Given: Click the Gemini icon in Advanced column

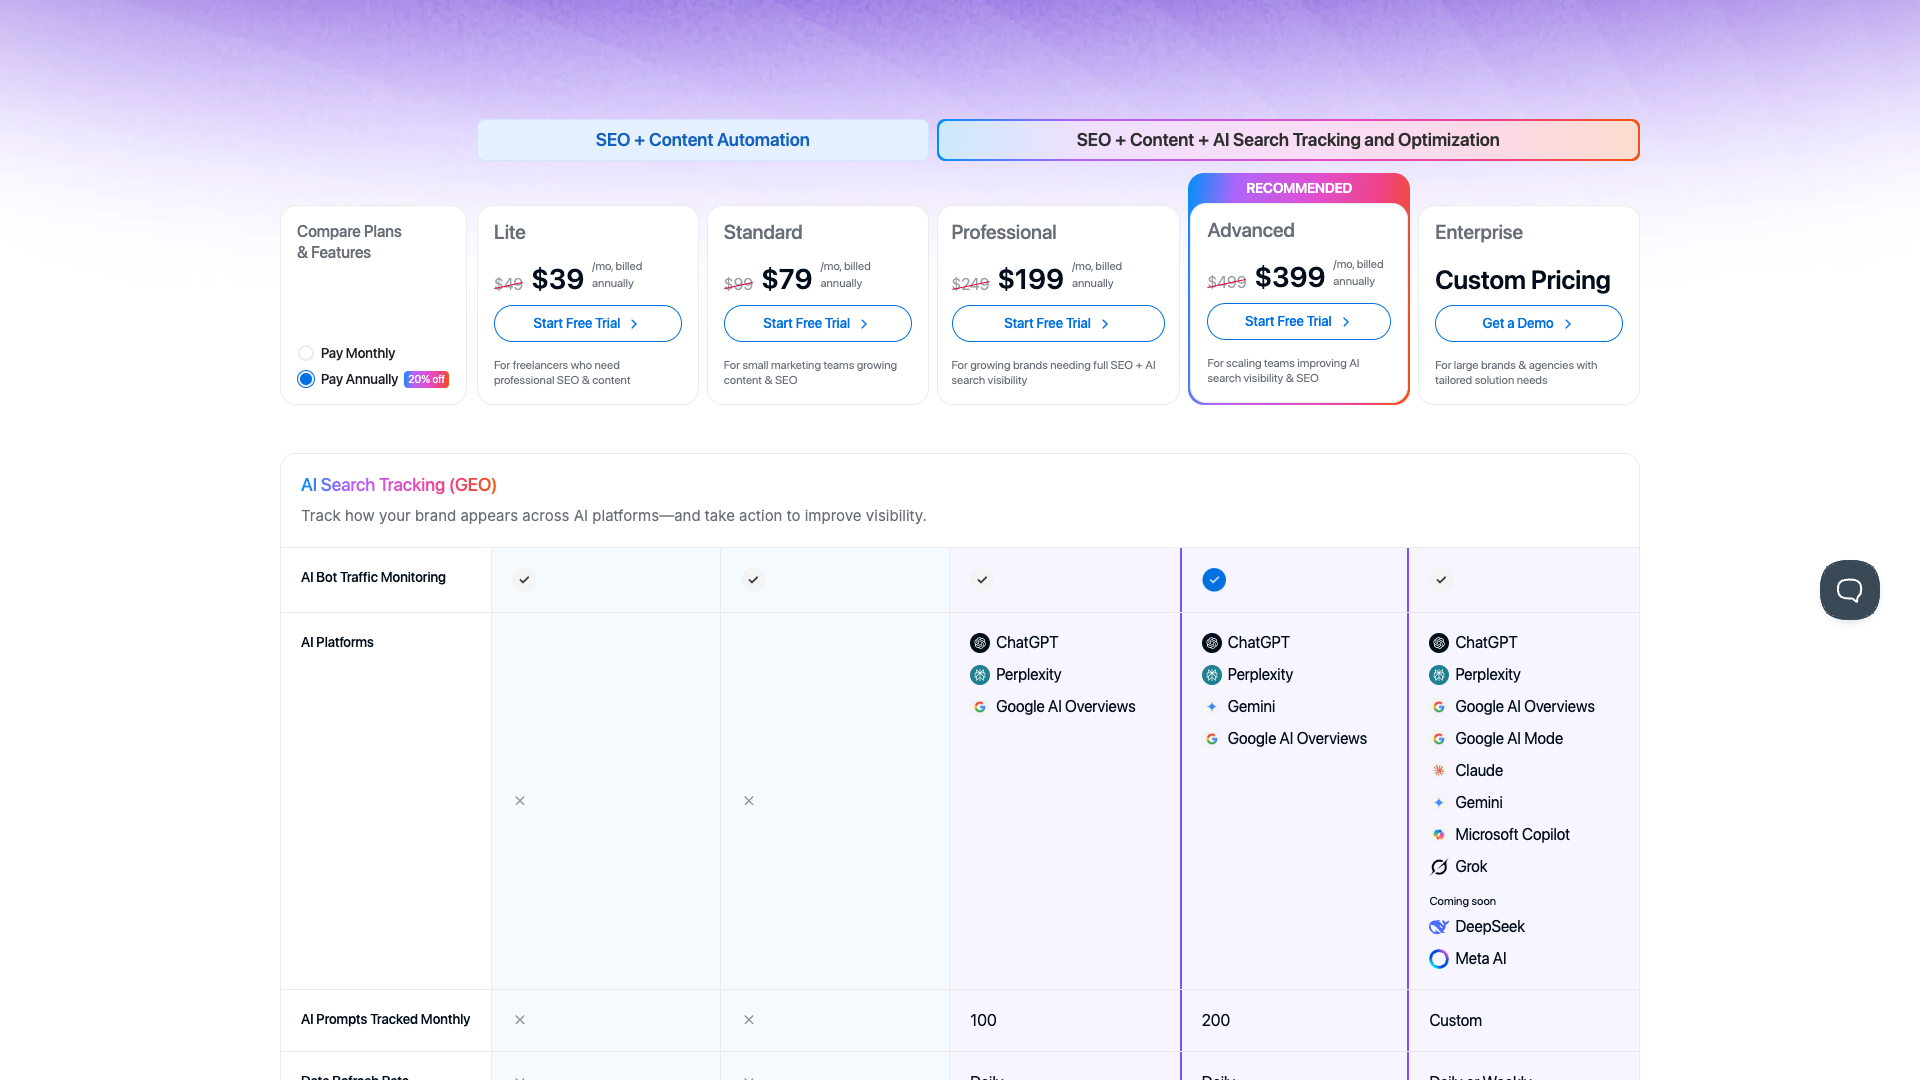Looking at the screenshot, I should pyautogui.click(x=1211, y=706).
